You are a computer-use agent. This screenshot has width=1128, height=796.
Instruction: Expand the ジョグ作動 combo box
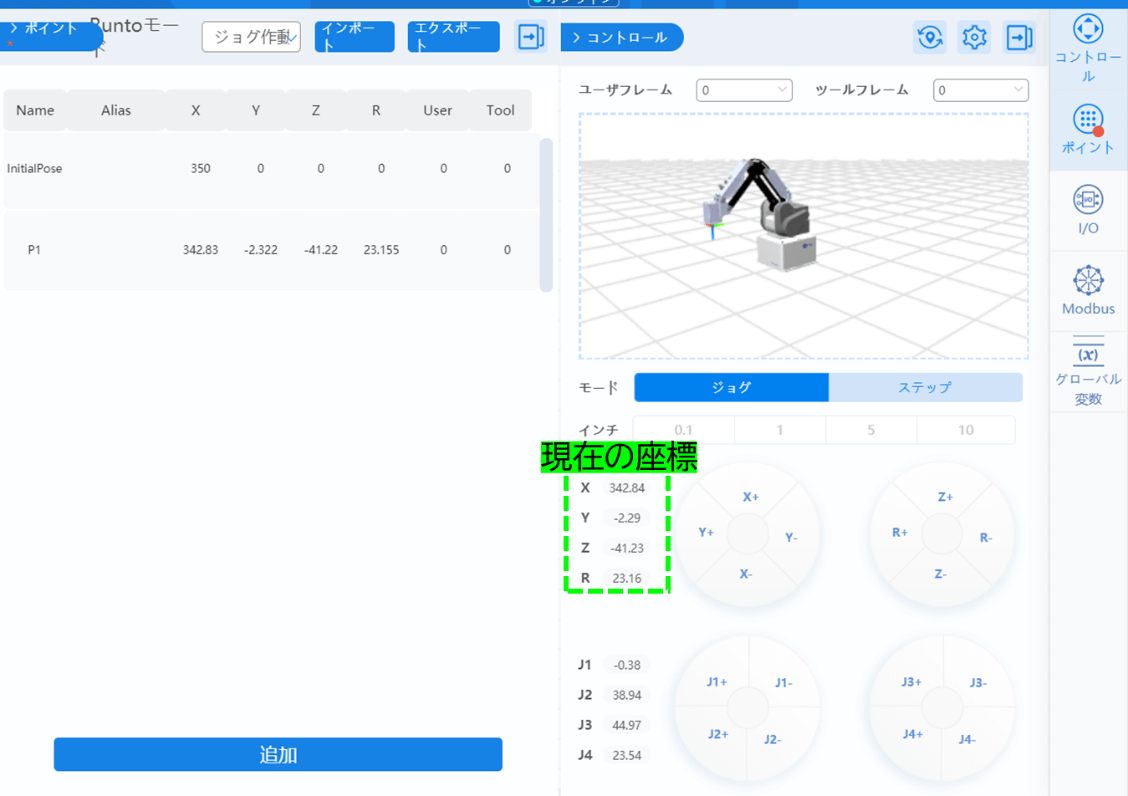(251, 37)
